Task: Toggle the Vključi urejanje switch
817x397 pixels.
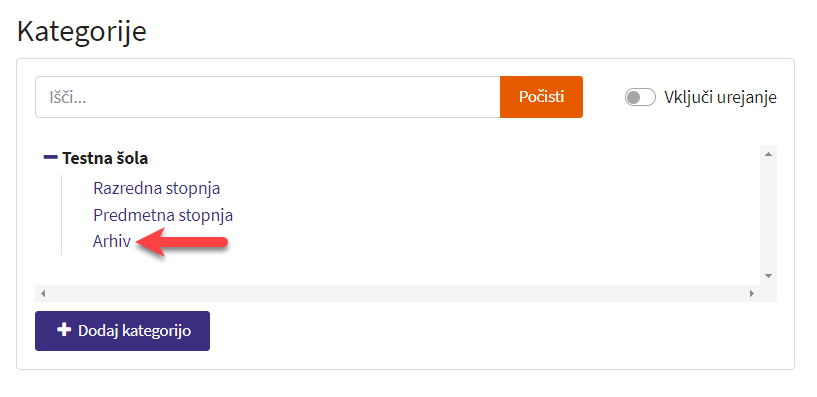Action: [640, 97]
